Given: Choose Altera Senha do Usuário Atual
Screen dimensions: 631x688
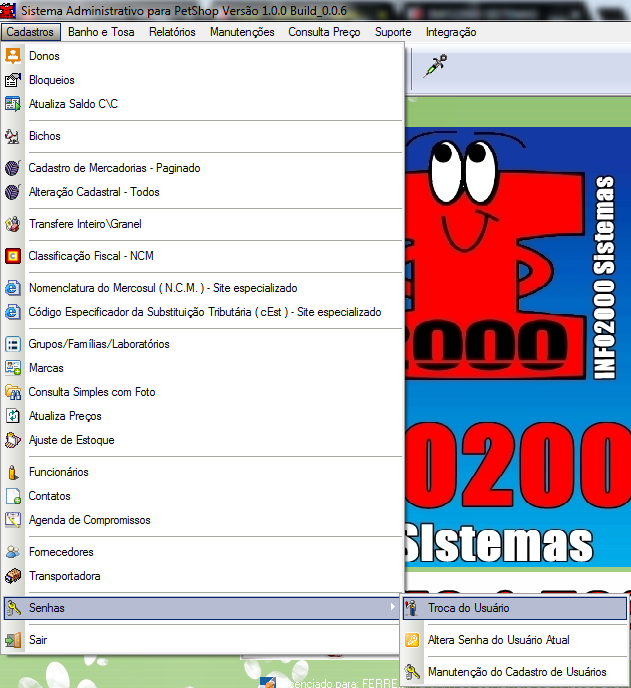Looking at the screenshot, I should [515, 640].
